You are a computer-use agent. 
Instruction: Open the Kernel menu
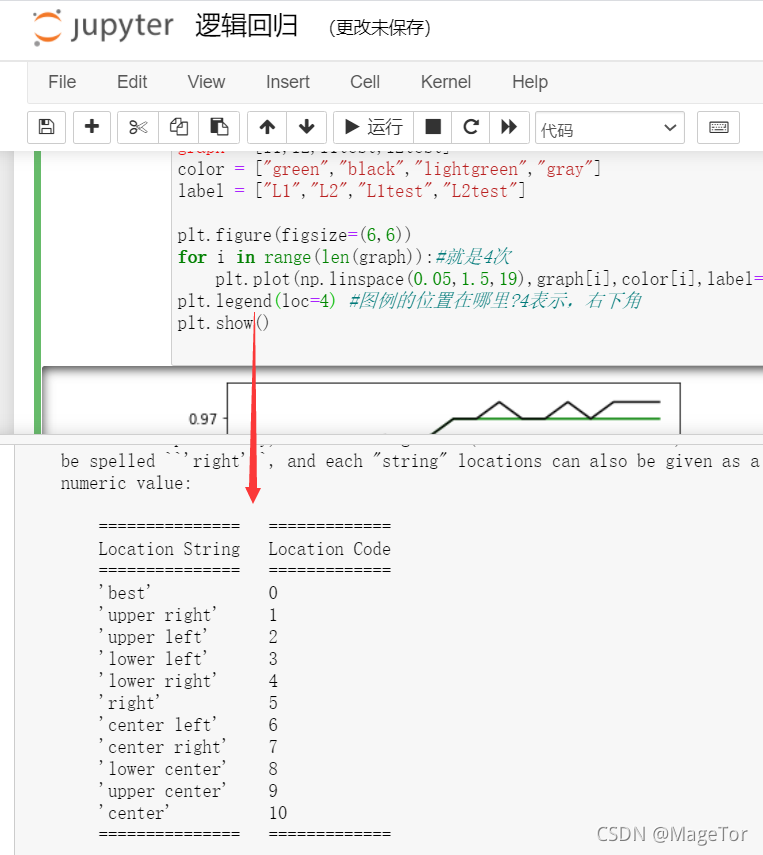(446, 82)
